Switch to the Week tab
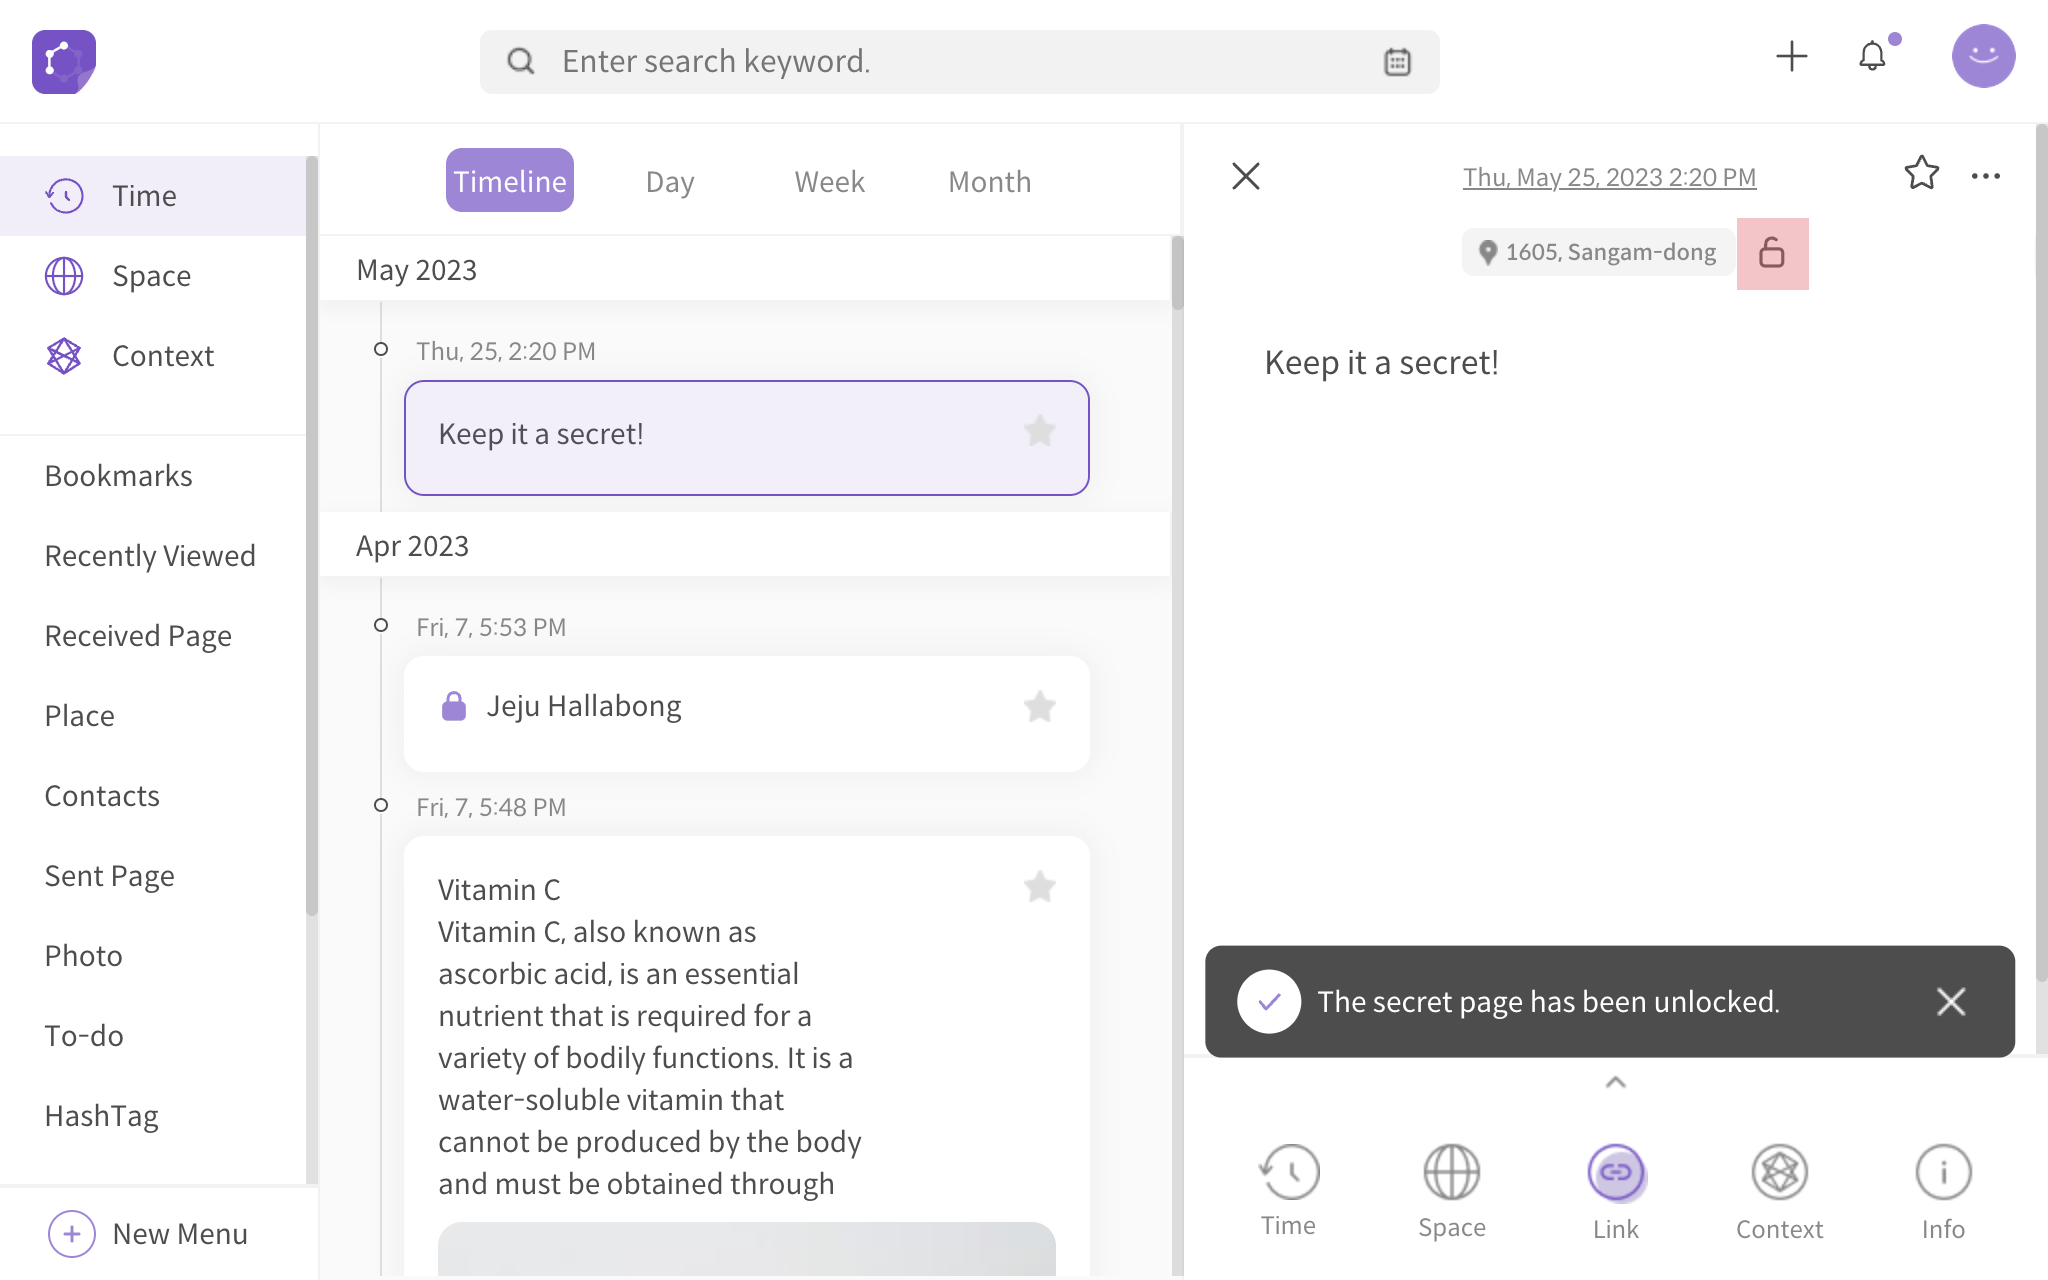2048x1280 pixels. pyautogui.click(x=829, y=181)
